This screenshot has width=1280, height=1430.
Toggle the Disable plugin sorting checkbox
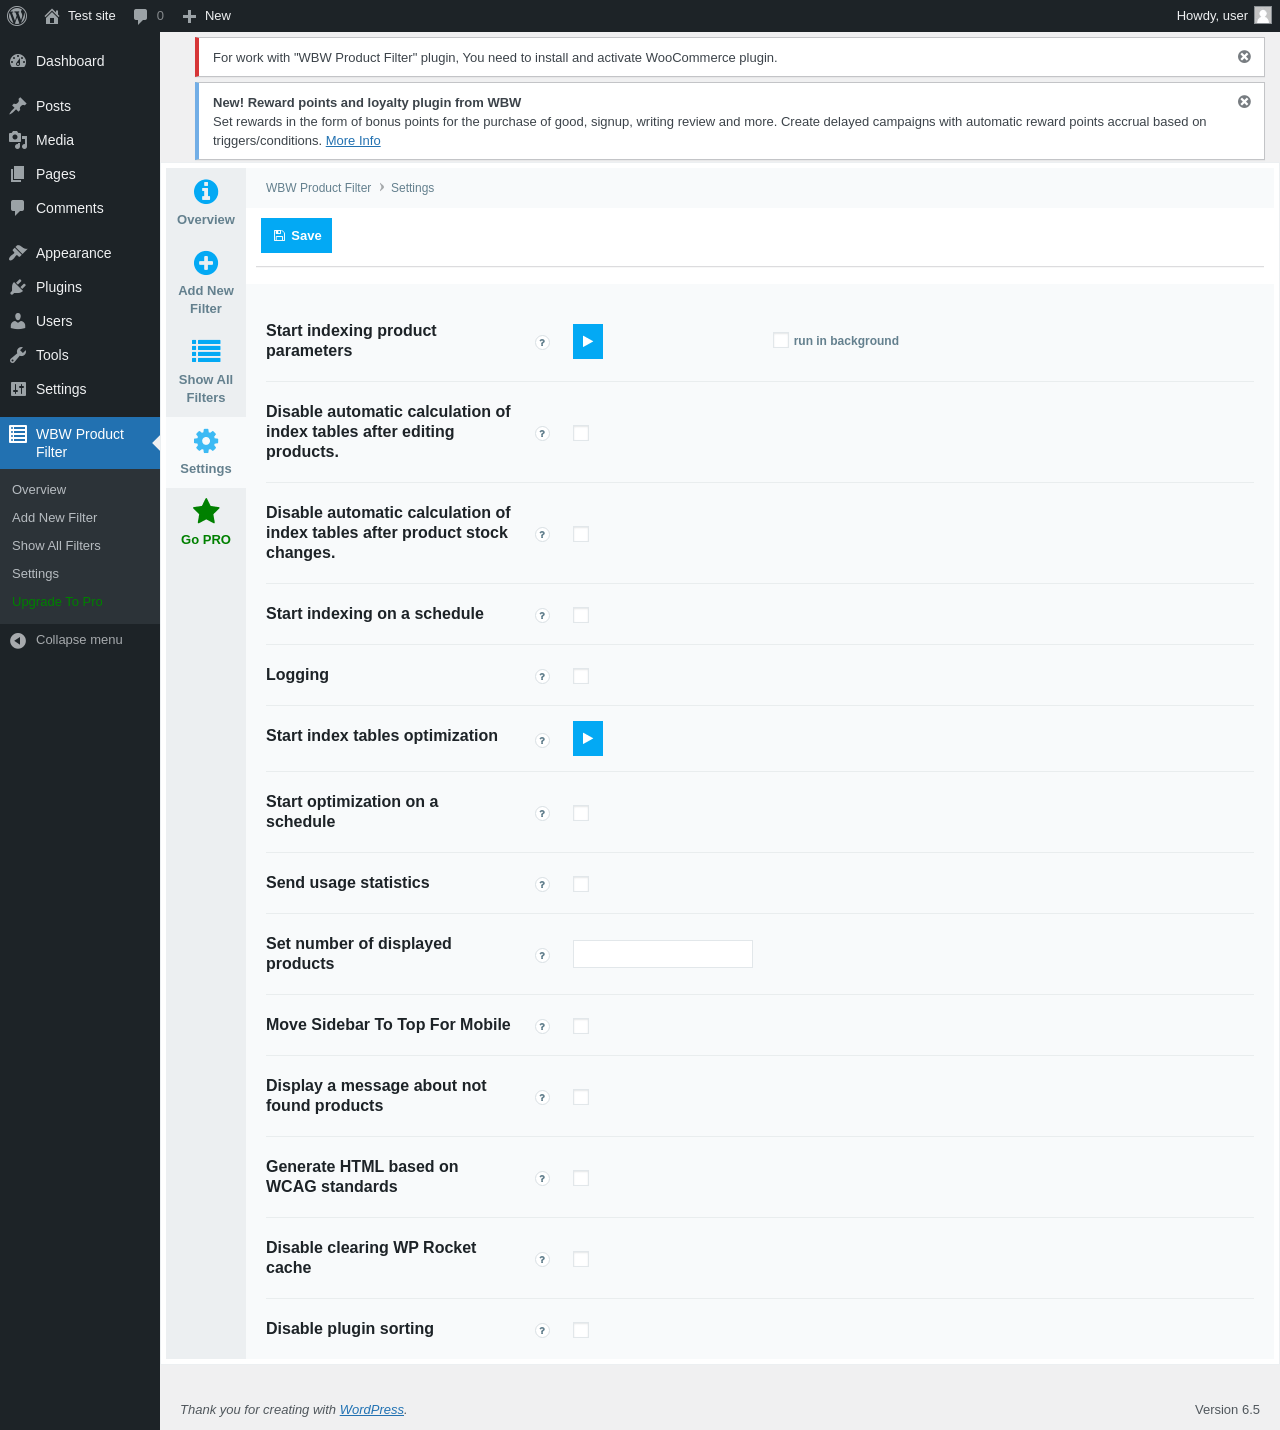pyautogui.click(x=581, y=1330)
